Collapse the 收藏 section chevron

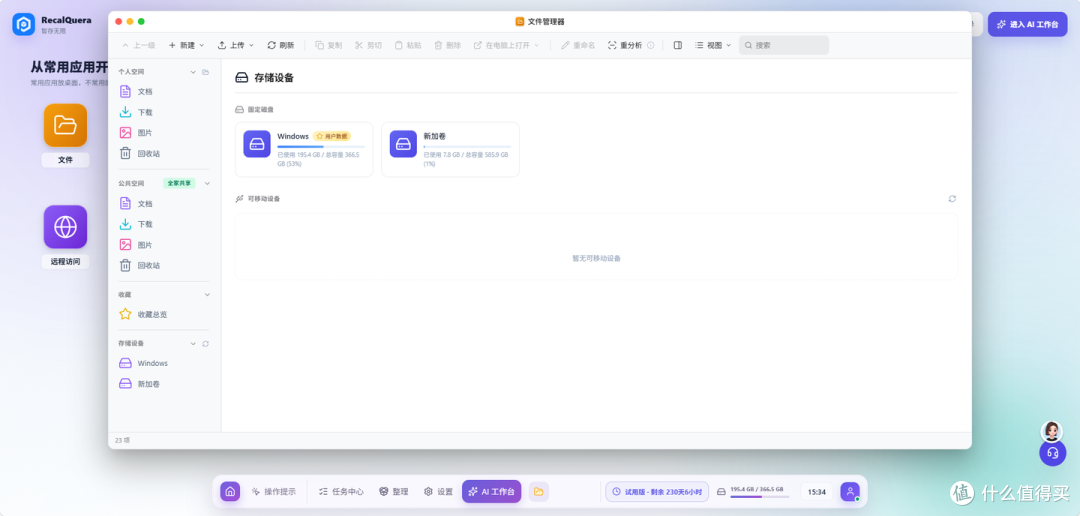(207, 295)
